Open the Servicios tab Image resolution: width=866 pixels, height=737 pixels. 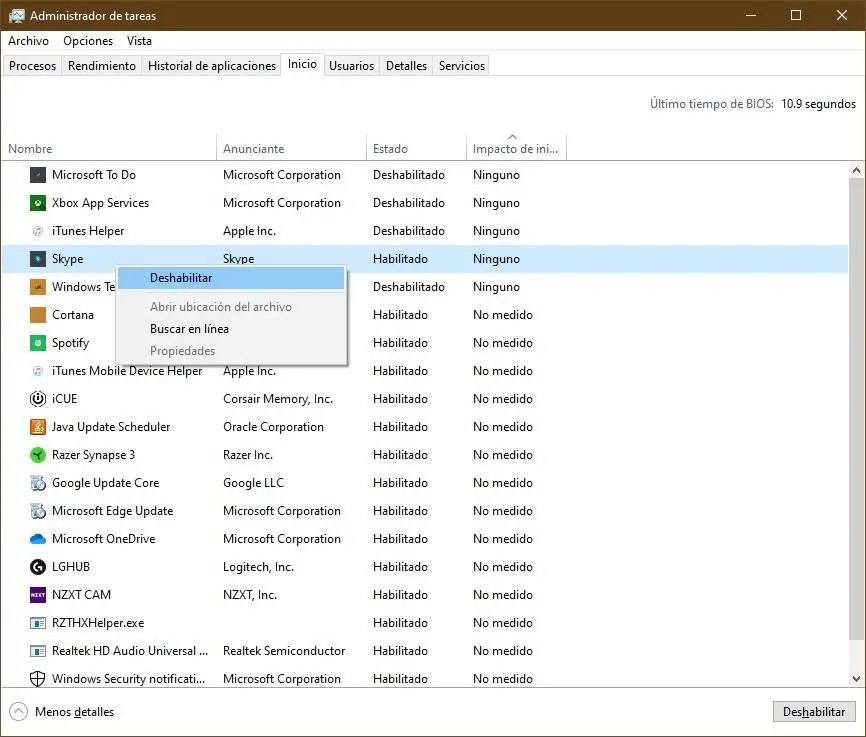461,66
